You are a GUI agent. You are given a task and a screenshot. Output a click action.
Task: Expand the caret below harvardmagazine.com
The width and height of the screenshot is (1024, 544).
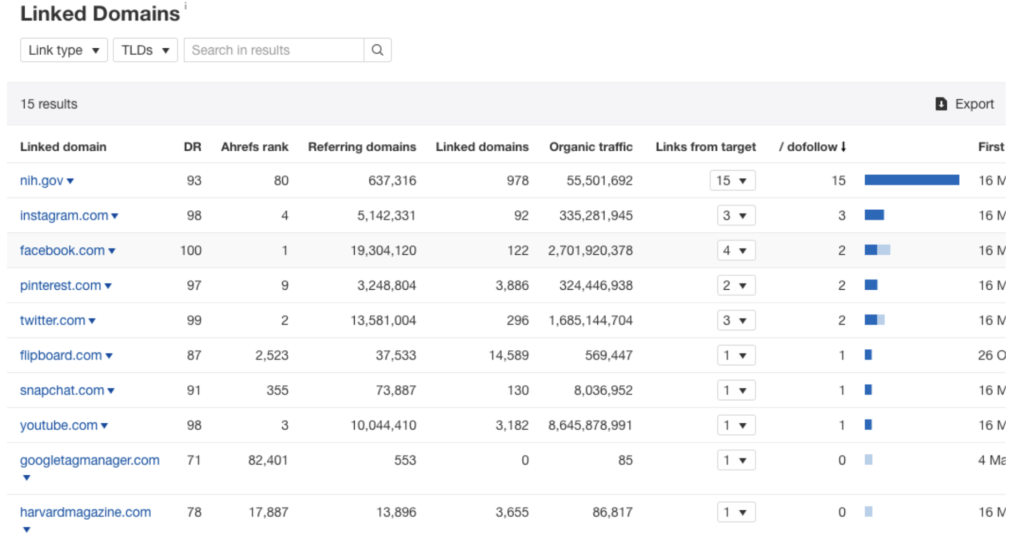[26, 530]
